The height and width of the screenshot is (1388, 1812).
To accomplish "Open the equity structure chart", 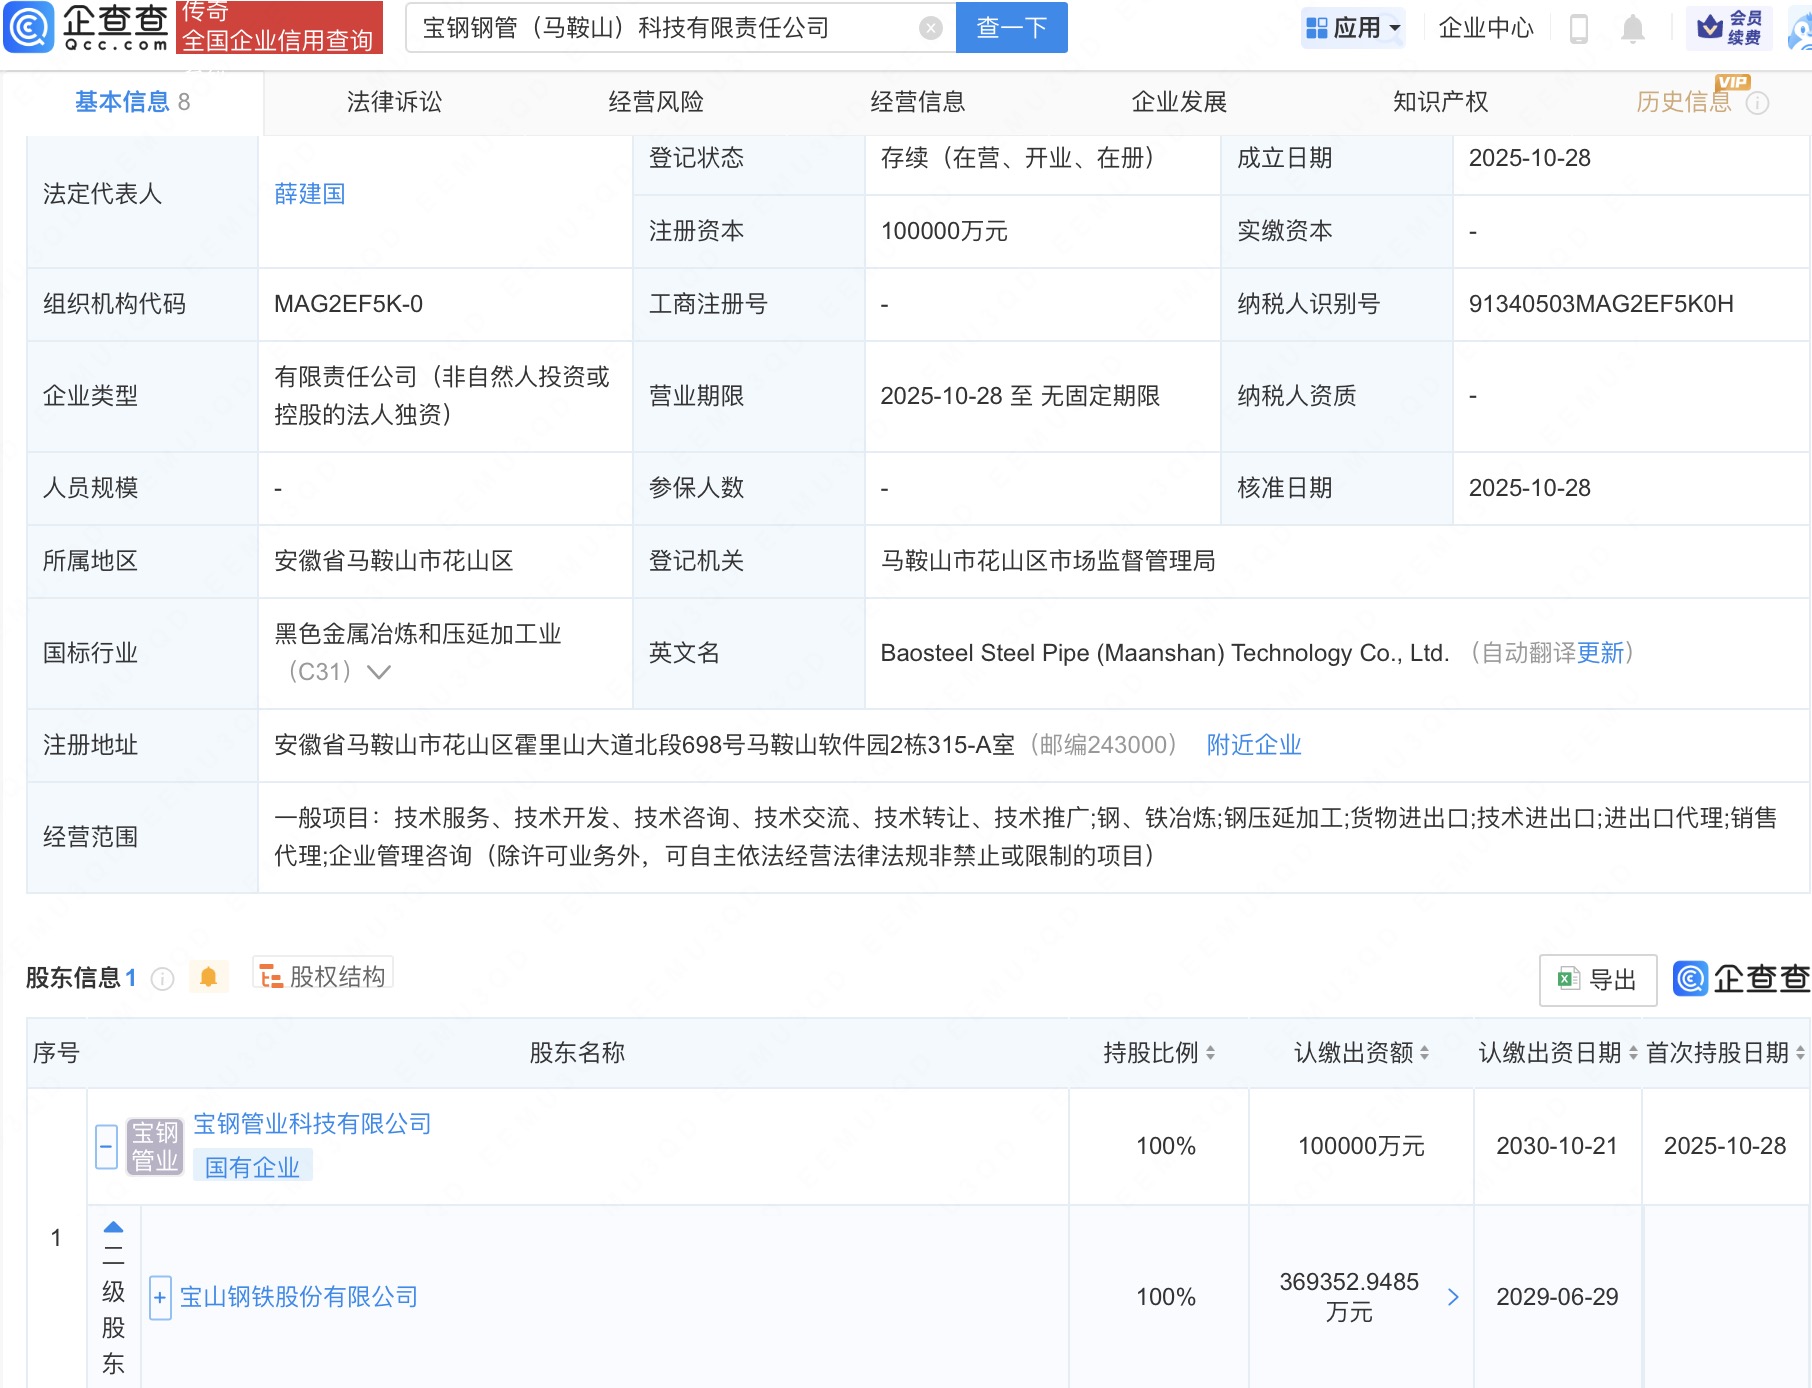I will point(323,976).
